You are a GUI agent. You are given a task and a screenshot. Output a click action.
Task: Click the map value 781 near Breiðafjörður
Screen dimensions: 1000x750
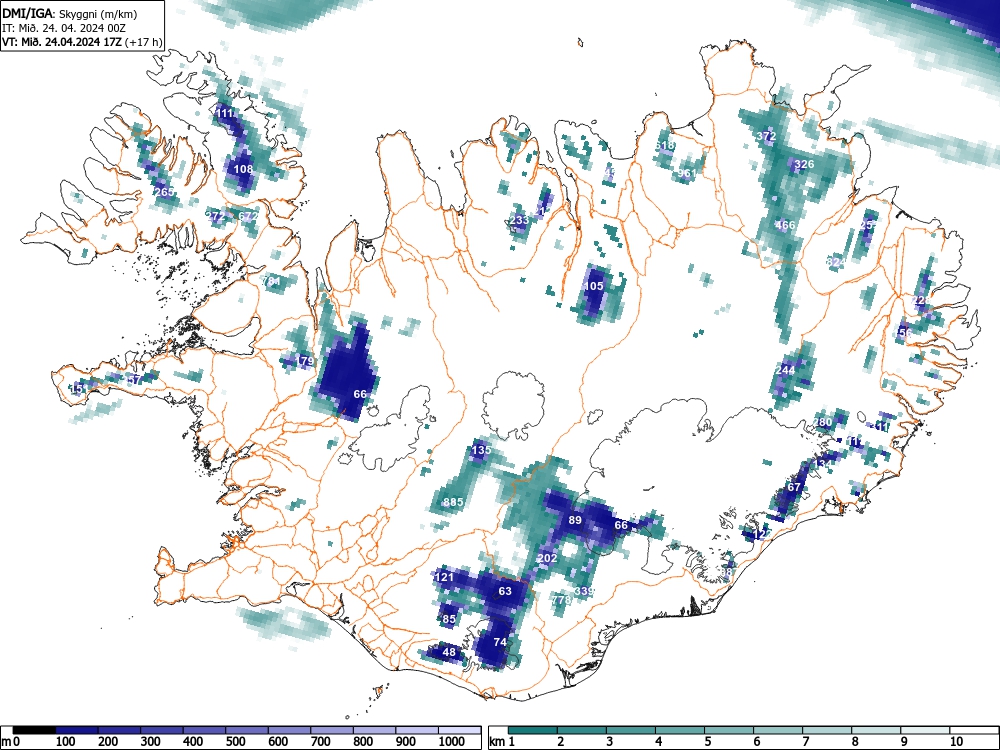coord(272,281)
